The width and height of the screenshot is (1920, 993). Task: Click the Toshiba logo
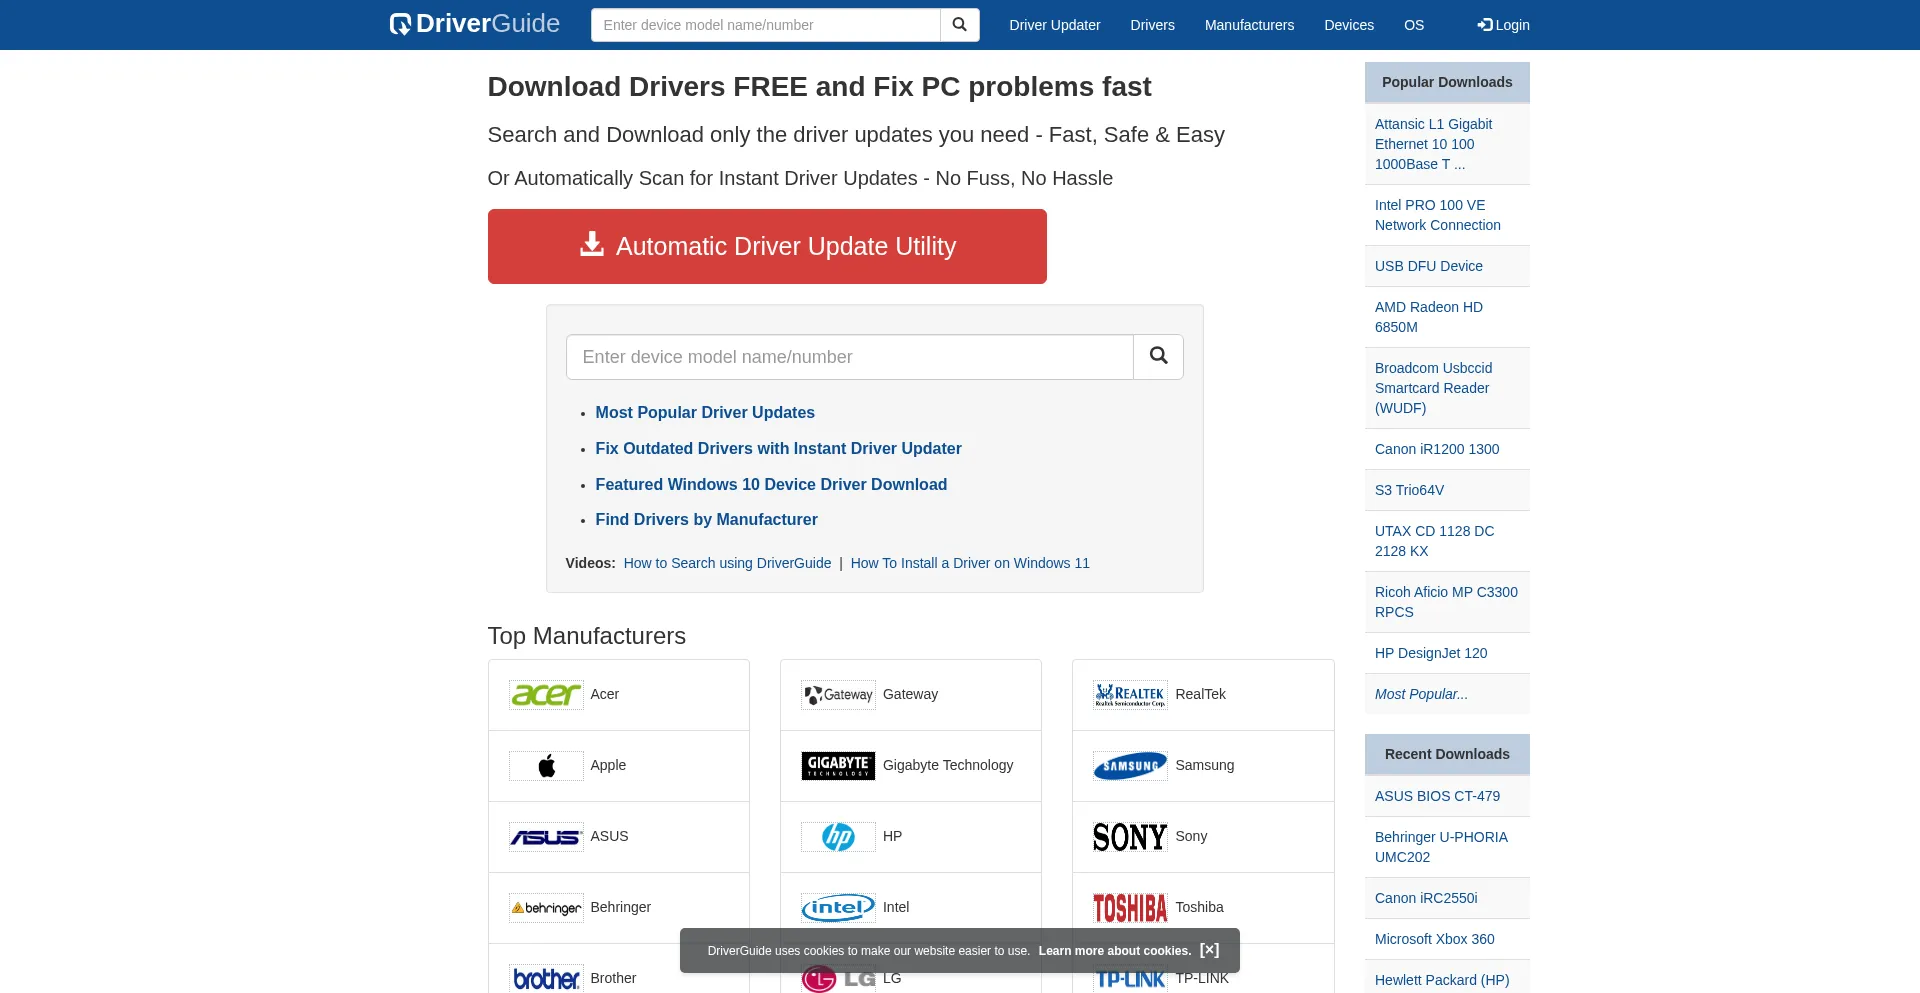[1130, 908]
